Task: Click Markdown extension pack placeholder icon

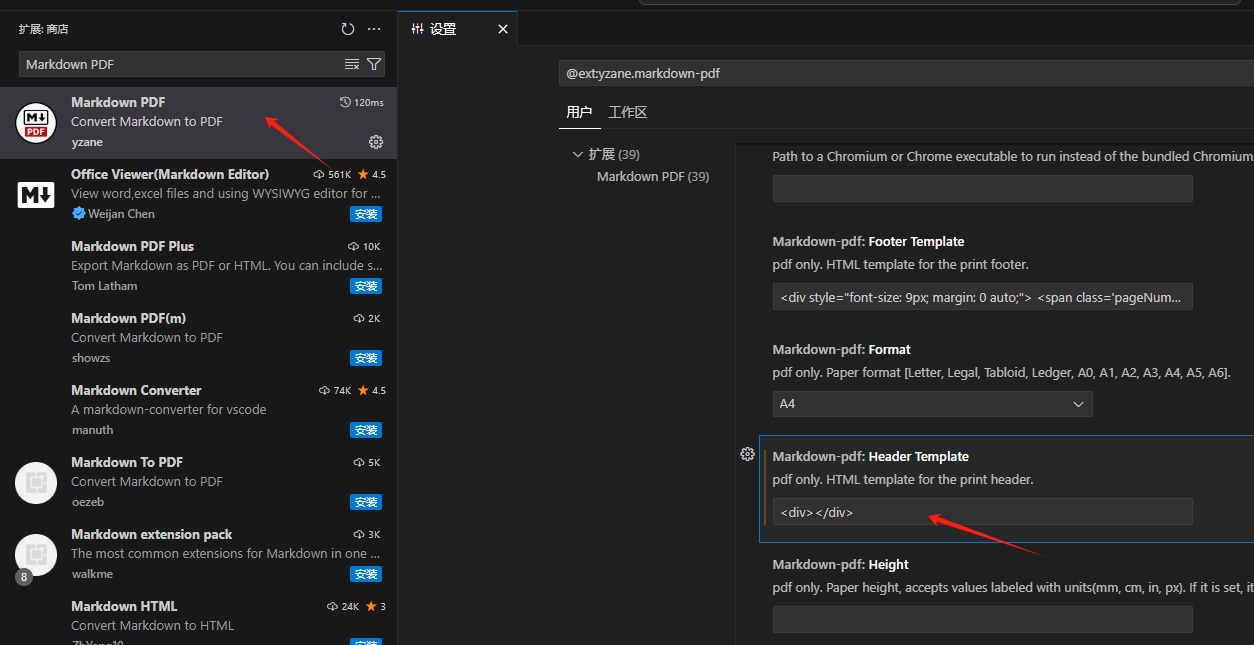Action: pos(36,554)
